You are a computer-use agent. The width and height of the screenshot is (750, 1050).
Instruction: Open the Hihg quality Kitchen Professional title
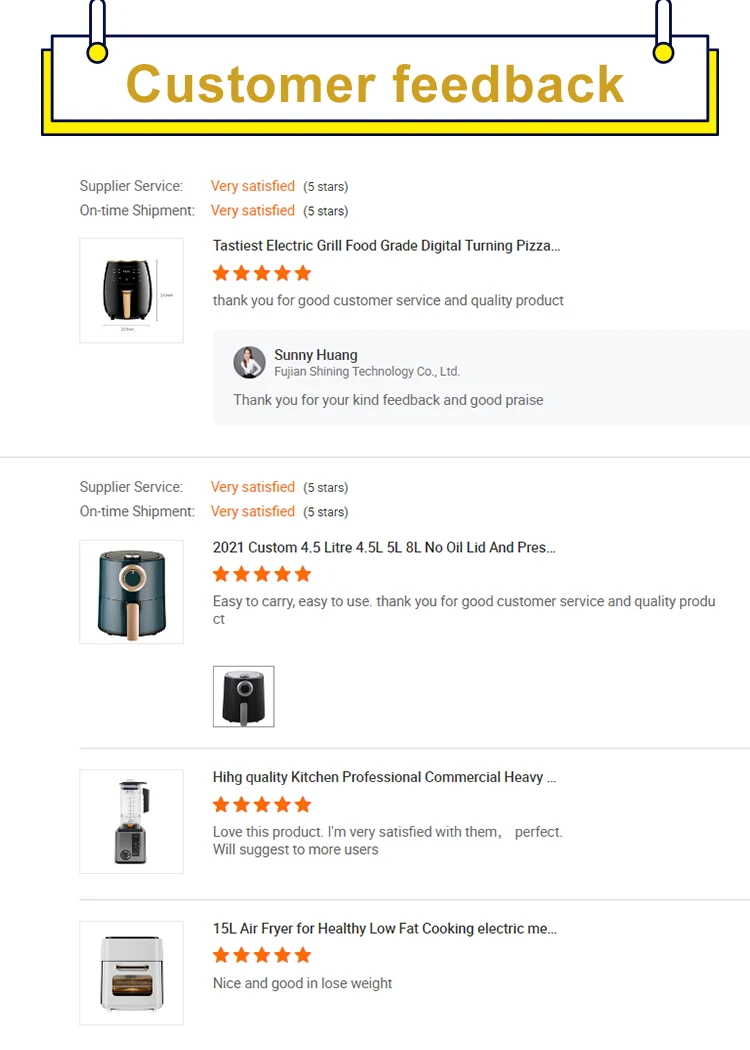[384, 777]
